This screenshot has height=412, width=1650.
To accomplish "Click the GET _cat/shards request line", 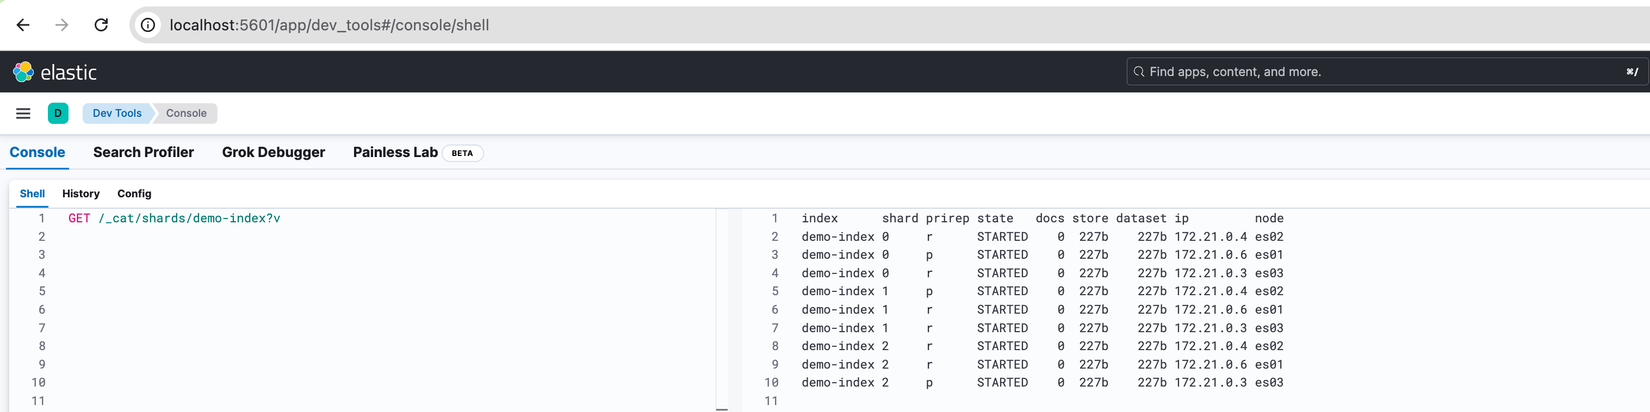I will point(174,218).
